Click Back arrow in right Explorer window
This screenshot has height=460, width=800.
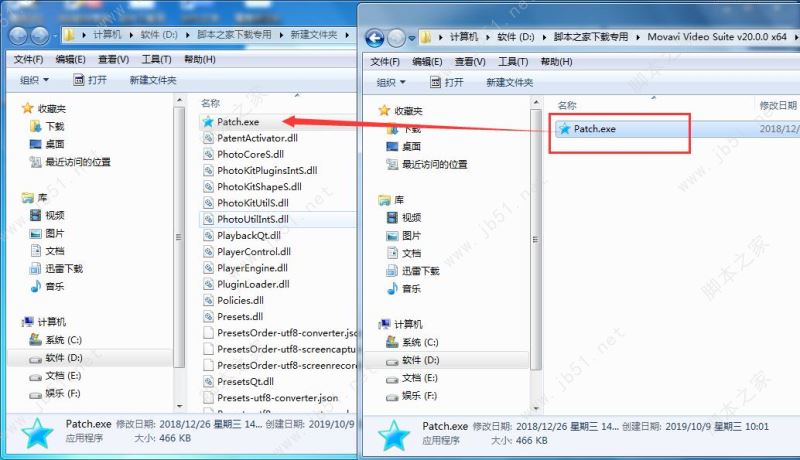(x=374, y=38)
